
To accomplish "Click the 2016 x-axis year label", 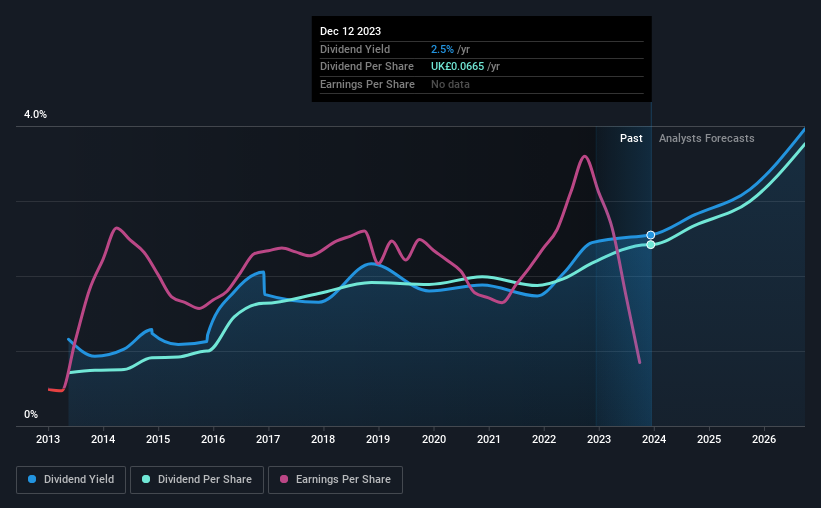I will (x=213, y=439).
